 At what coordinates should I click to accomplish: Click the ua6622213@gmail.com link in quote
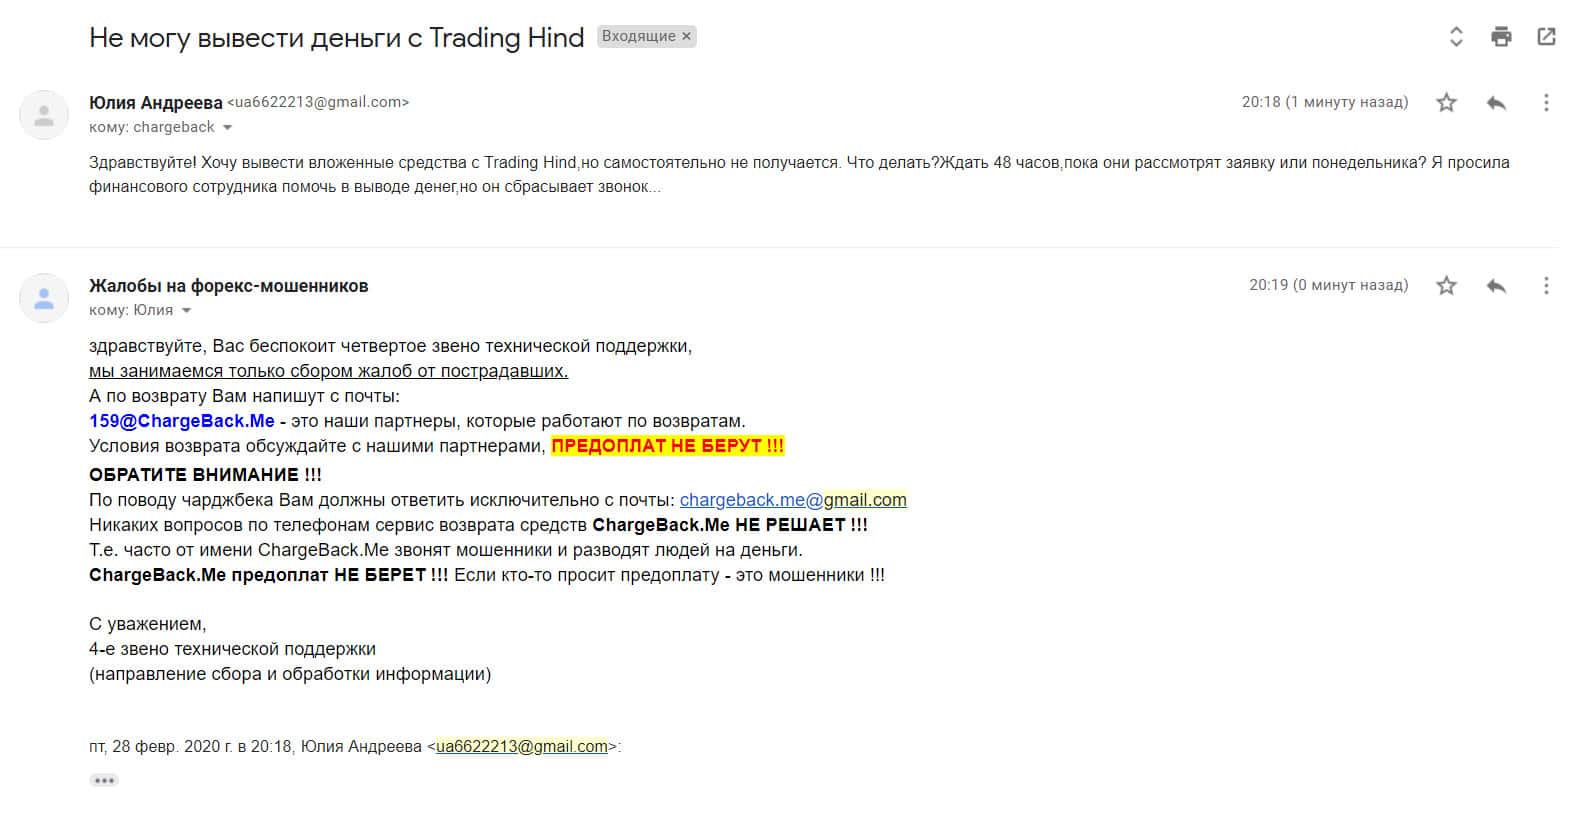click(x=522, y=746)
